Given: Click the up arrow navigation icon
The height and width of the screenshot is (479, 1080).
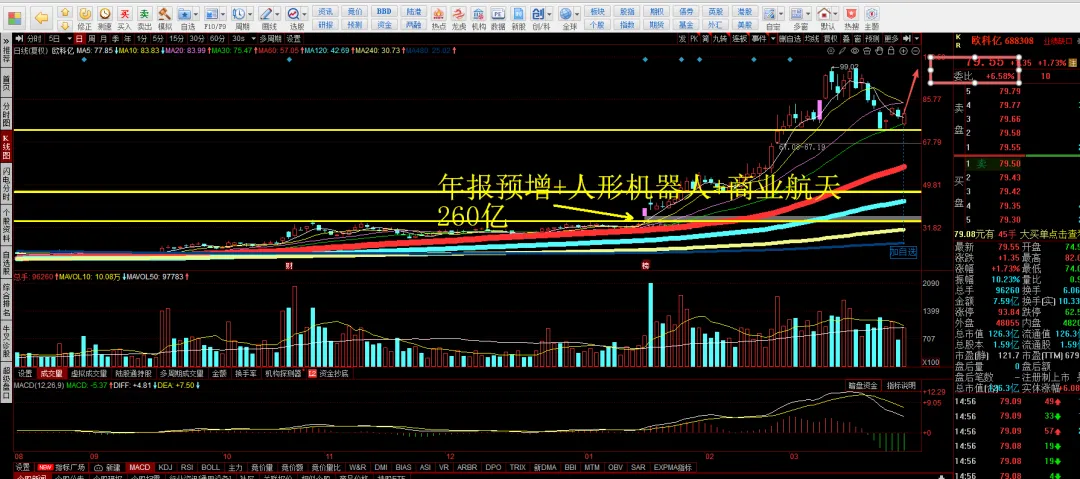Looking at the screenshot, I should [64, 11].
